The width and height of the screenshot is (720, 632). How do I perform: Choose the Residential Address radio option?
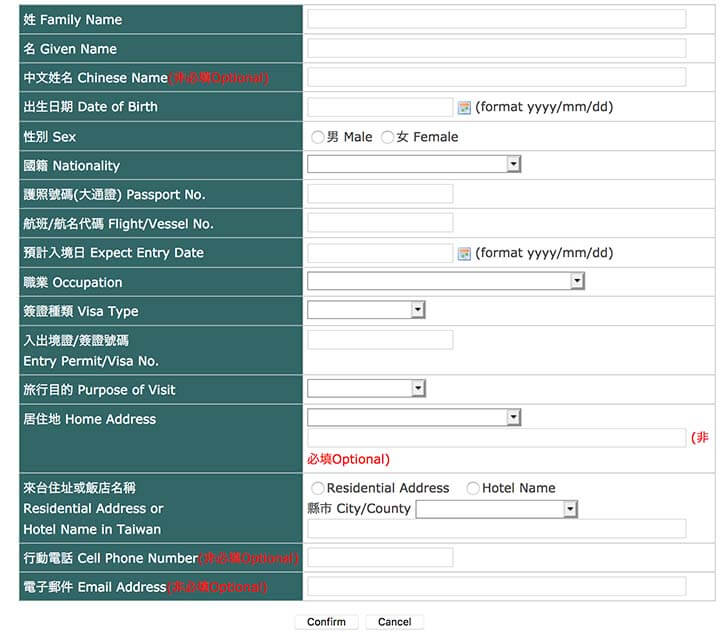317,488
